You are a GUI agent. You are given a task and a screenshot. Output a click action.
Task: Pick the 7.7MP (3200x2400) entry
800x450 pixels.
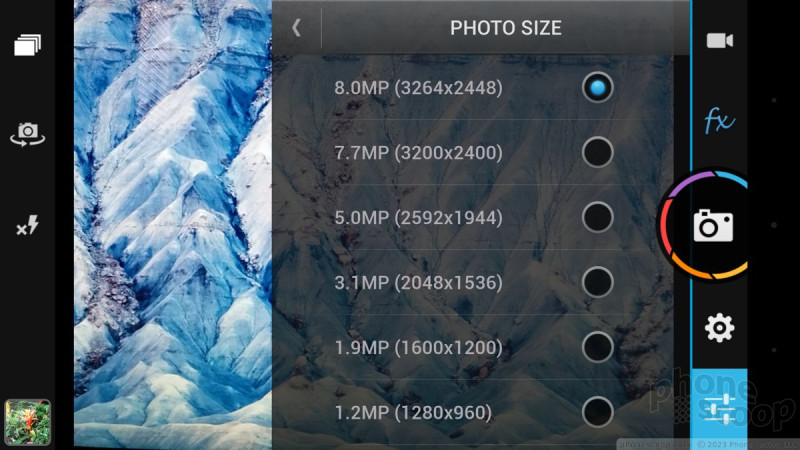coord(472,153)
